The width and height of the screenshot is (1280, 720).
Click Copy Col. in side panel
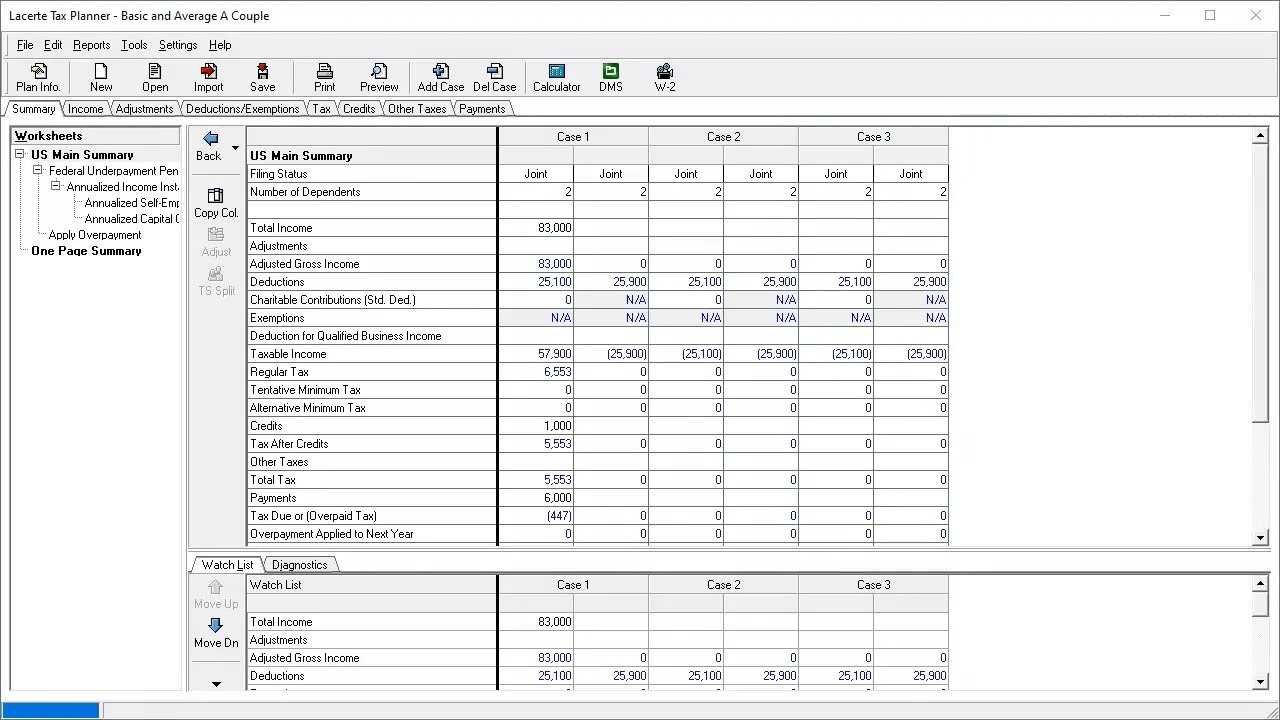tap(216, 202)
